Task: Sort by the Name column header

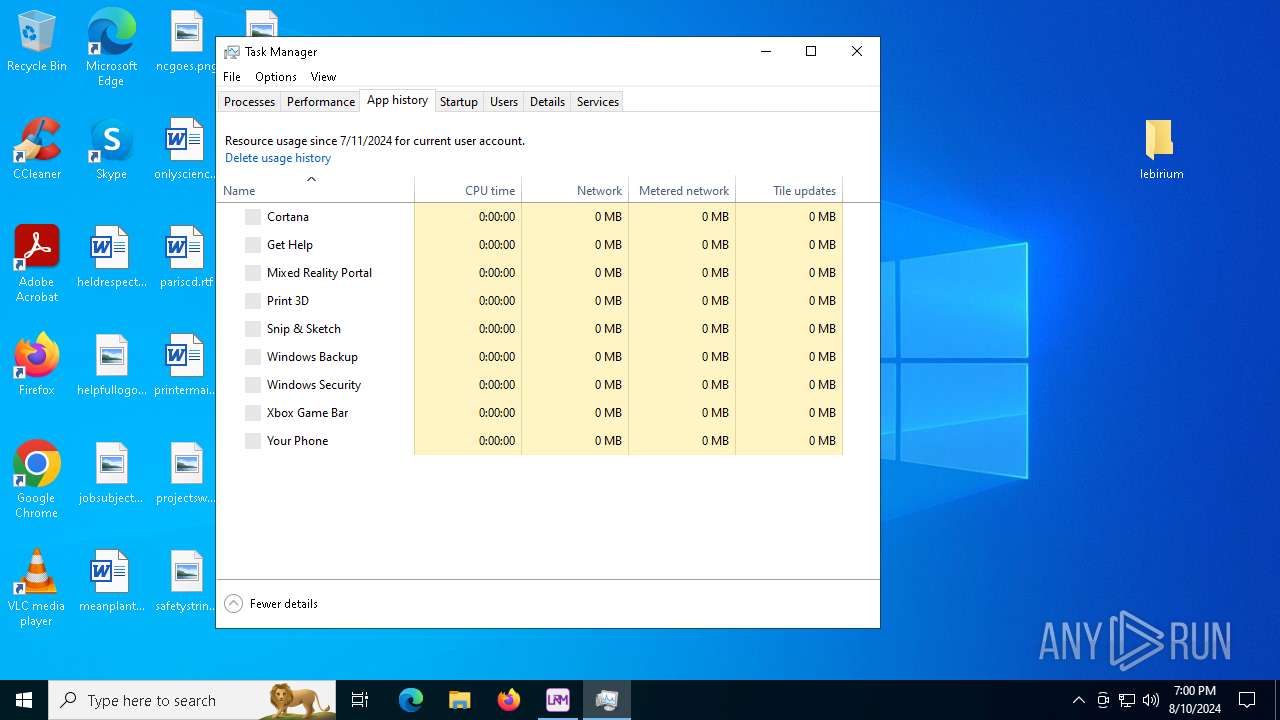Action: (315, 189)
